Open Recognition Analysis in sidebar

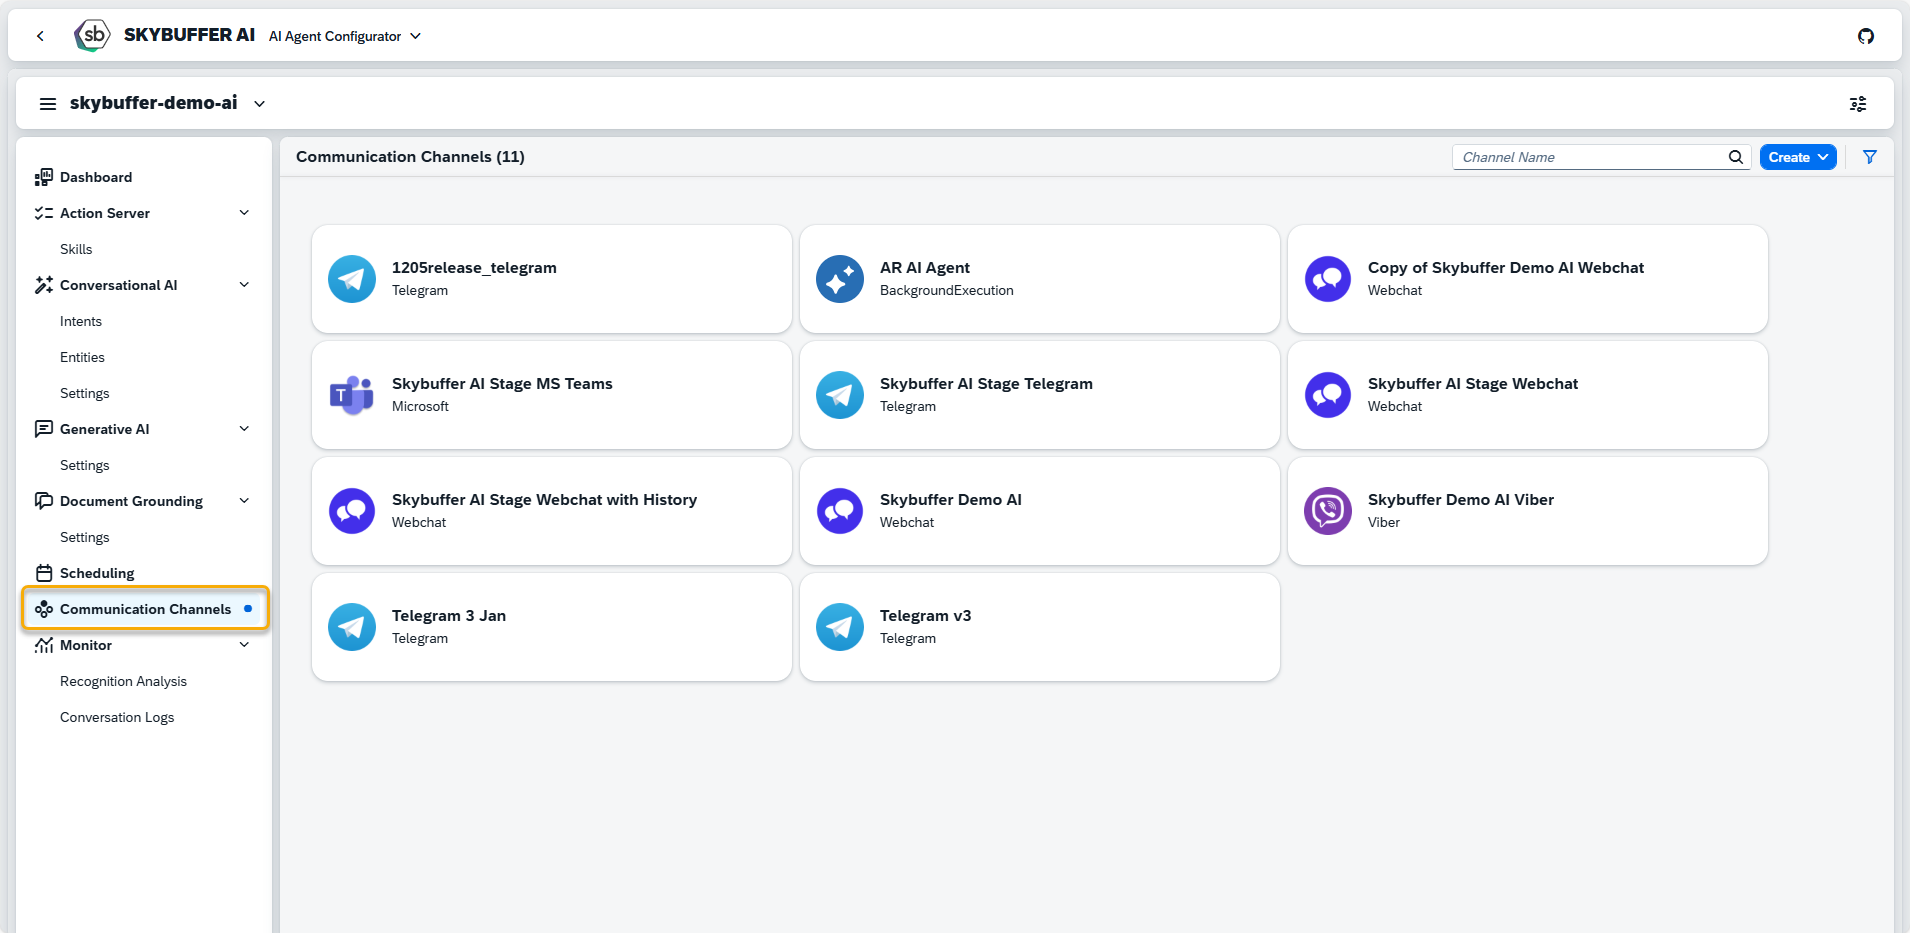(x=123, y=681)
